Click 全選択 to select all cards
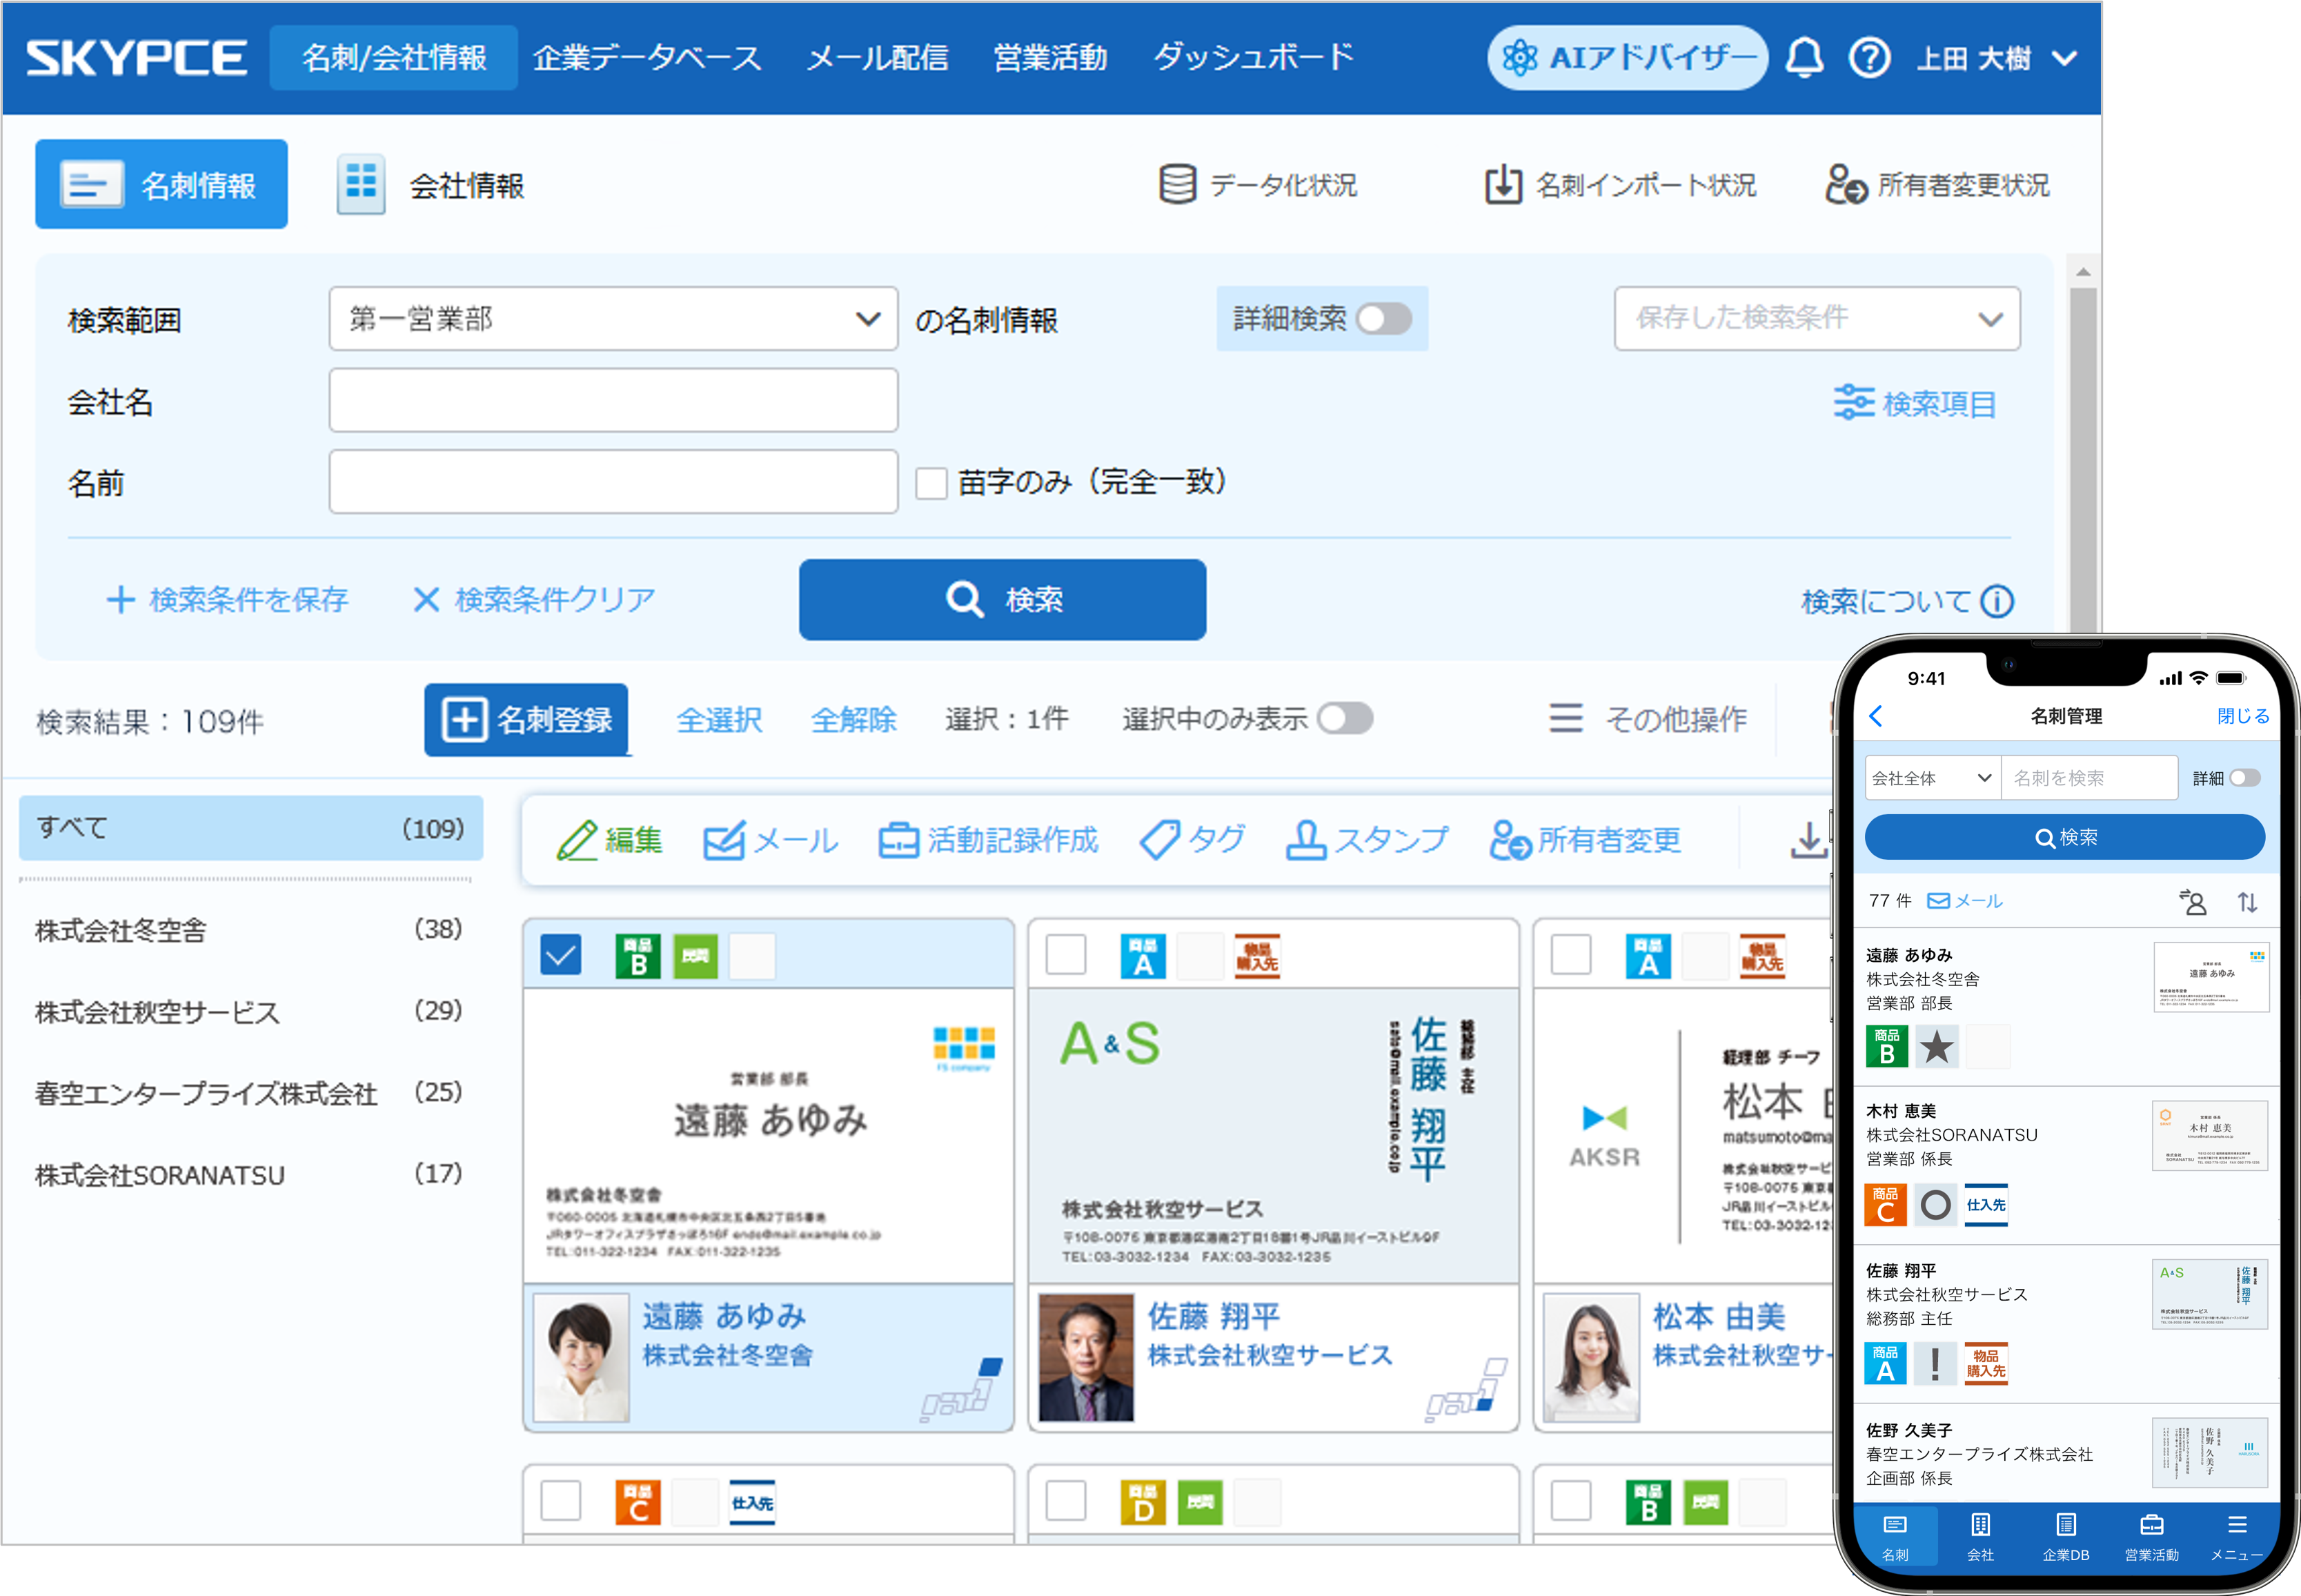The image size is (2301, 1596). point(719,720)
